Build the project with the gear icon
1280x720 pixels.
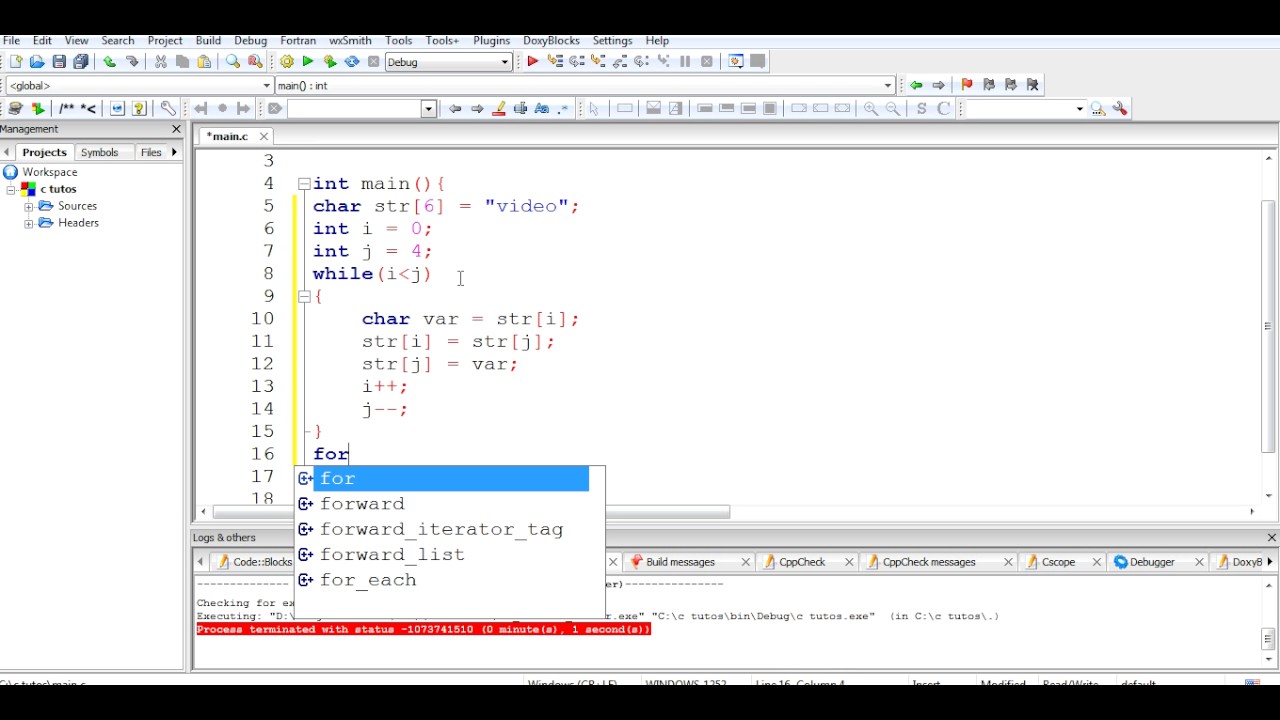[287, 62]
